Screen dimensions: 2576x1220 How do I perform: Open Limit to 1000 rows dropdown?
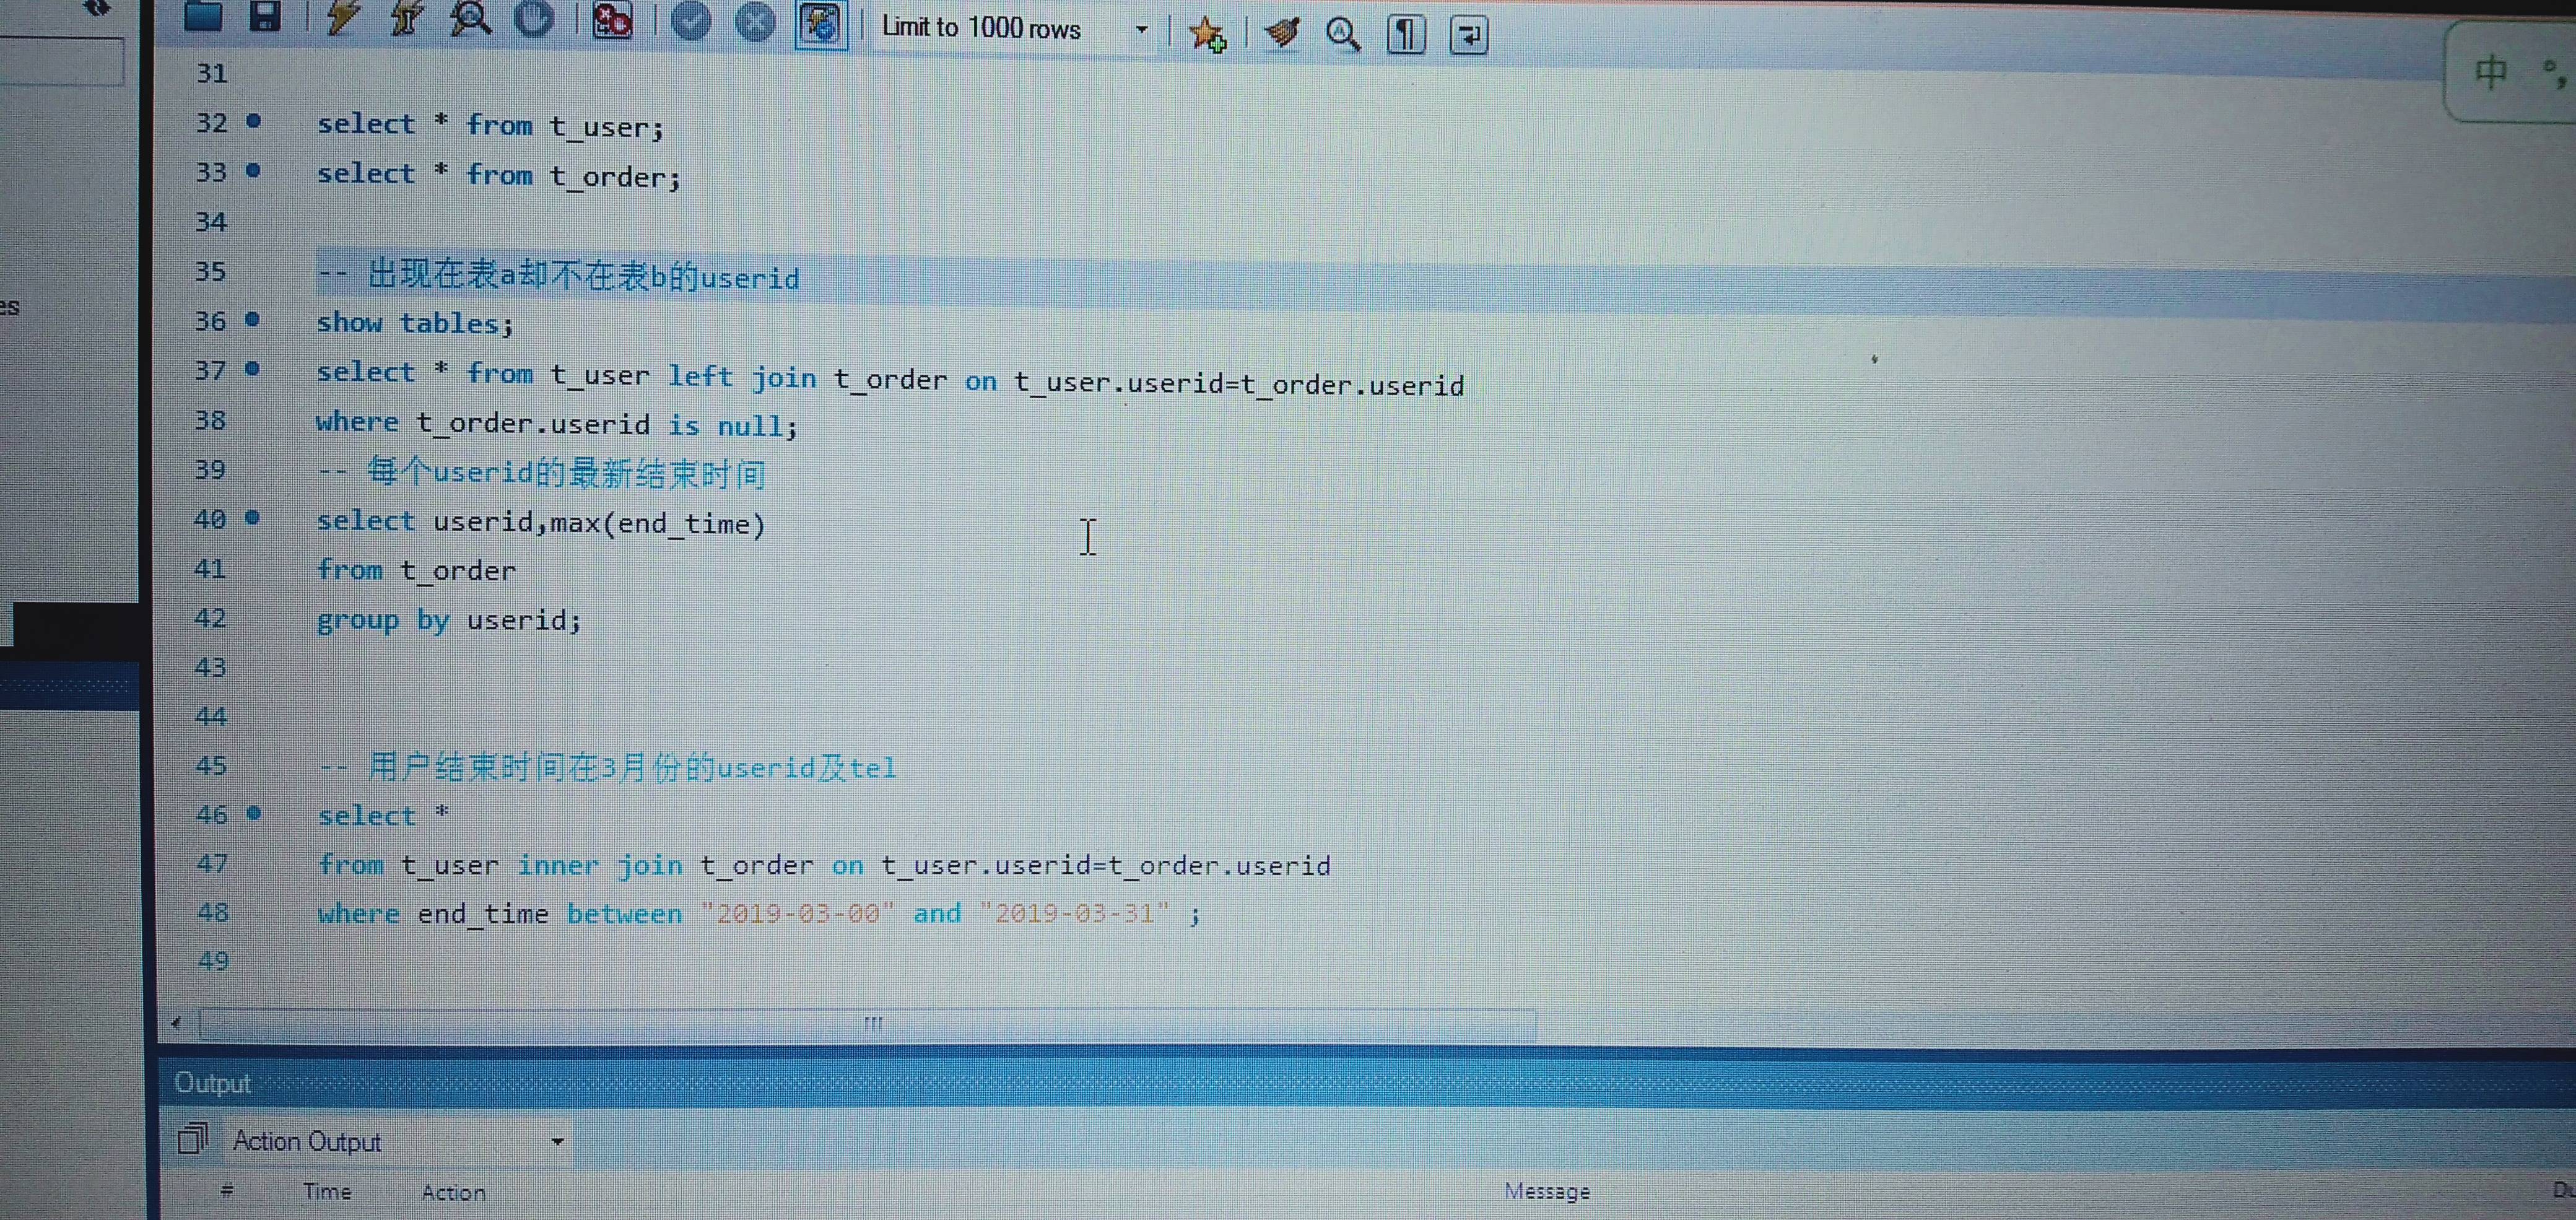(x=1140, y=30)
